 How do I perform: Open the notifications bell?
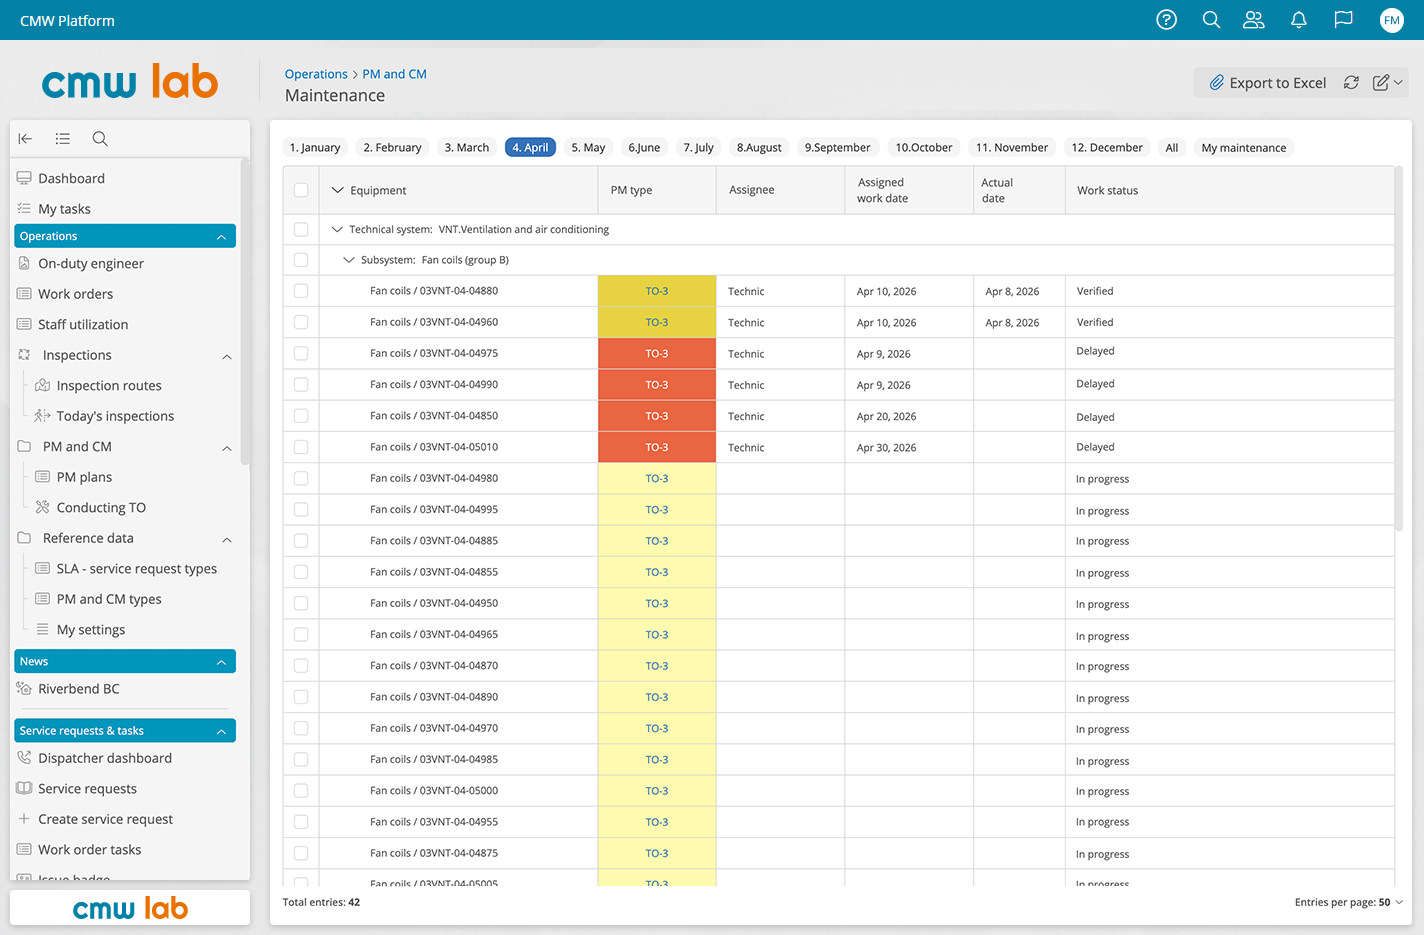[x=1299, y=20]
